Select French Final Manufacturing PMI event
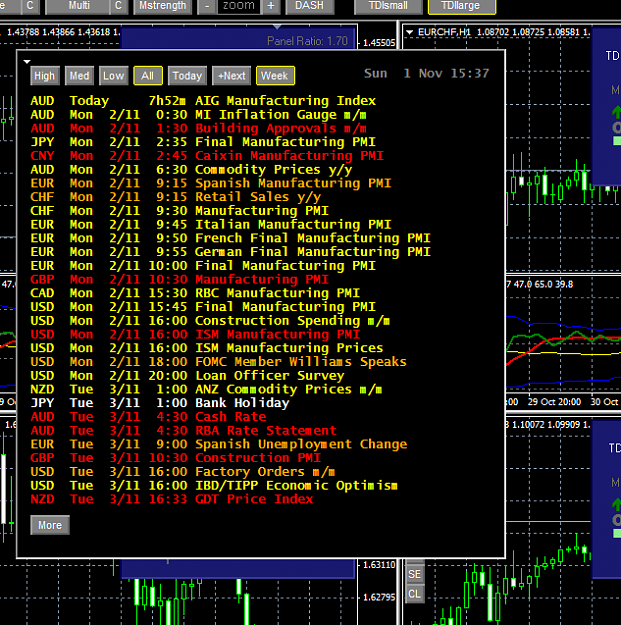 [x=230, y=238]
